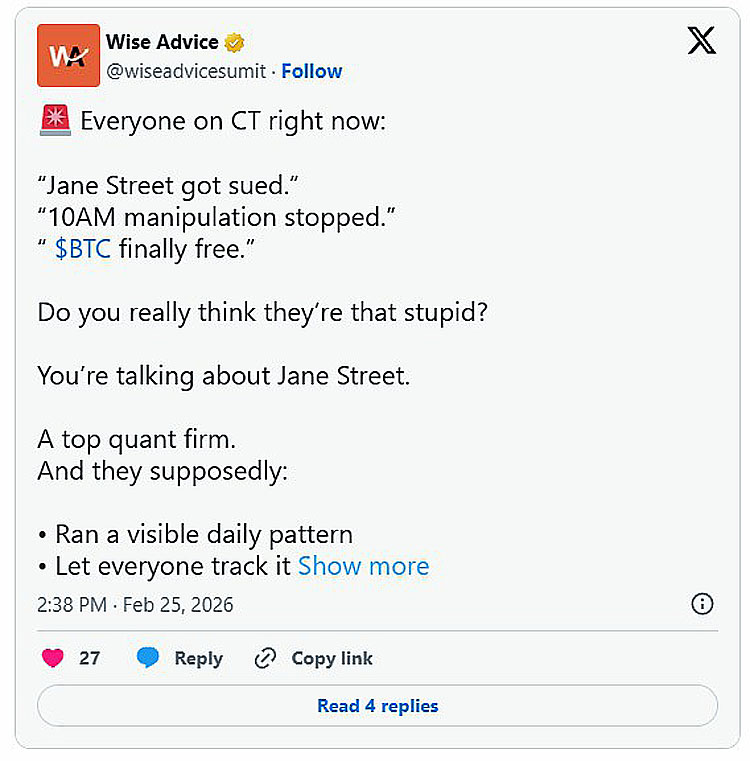Image resolution: width=750 pixels, height=761 pixels.
Task: Open the Read 4 replies button
Action: (377, 706)
